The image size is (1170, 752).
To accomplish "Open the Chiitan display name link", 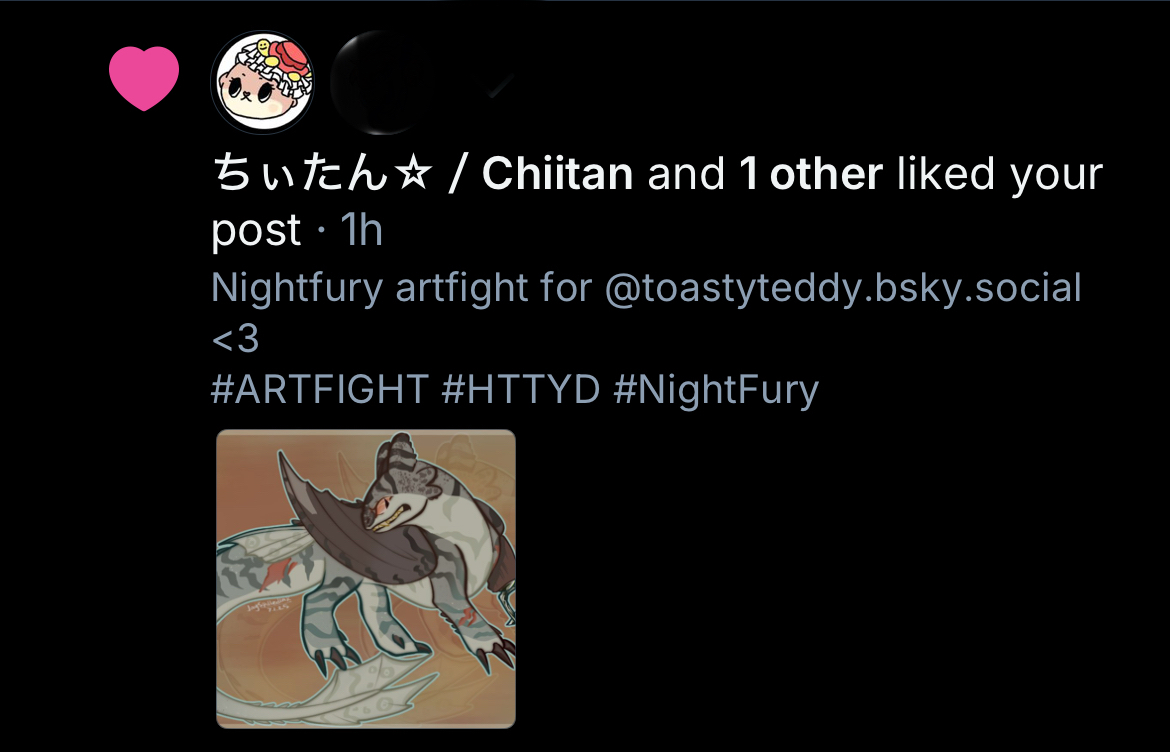I will coord(422,173).
